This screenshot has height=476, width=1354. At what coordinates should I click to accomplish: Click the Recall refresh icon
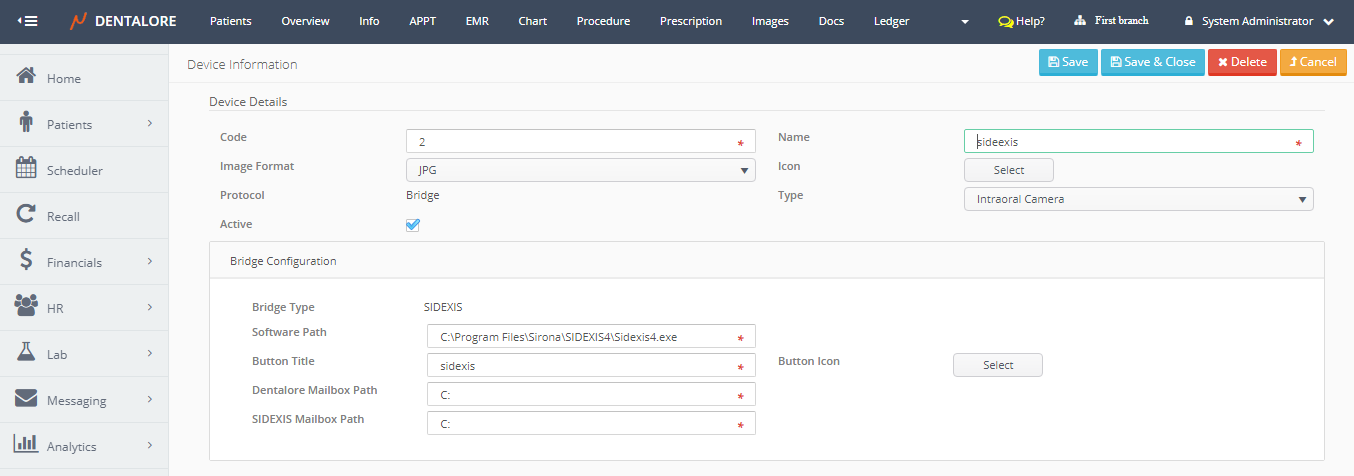coord(27,215)
